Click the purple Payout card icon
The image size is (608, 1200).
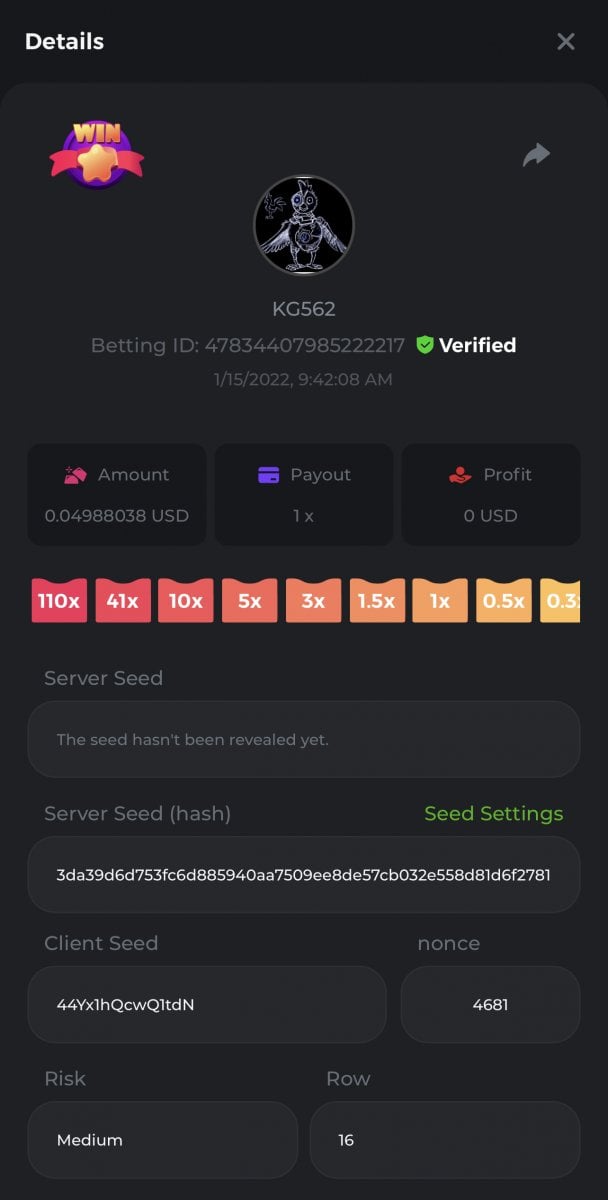pos(268,475)
